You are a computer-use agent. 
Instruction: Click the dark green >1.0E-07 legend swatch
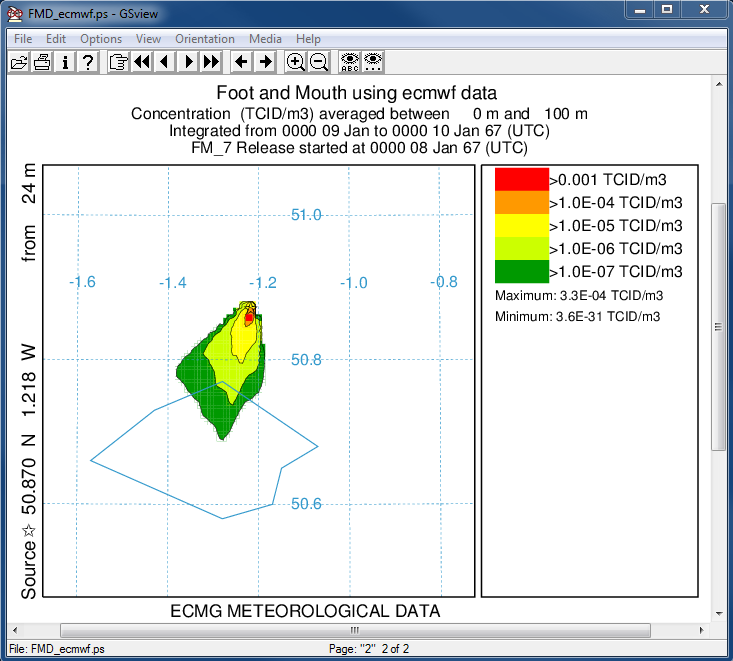point(522,271)
